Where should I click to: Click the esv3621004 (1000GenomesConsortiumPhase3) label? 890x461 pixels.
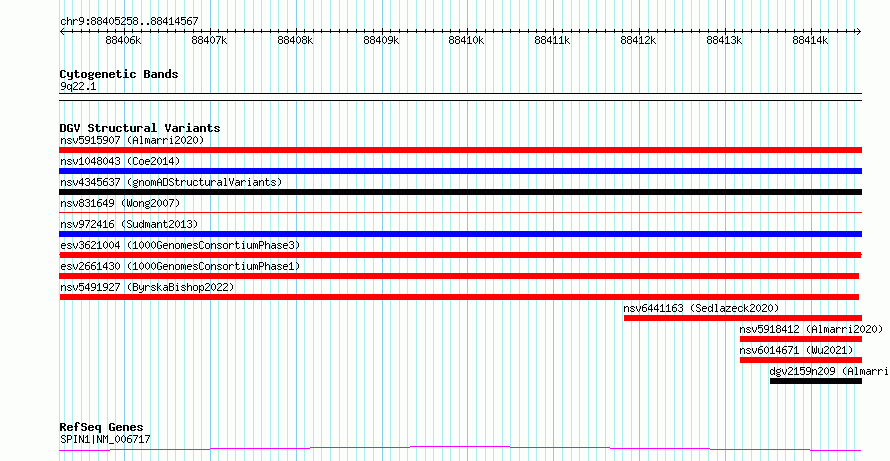[x=180, y=245]
